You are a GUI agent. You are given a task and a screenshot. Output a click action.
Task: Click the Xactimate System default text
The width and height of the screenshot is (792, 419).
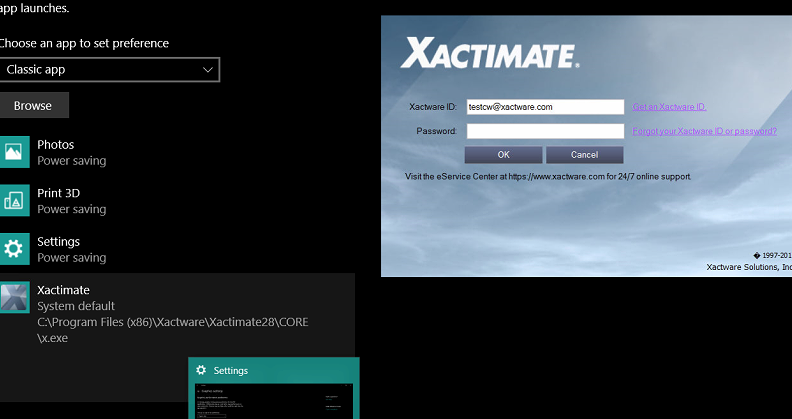point(76,306)
